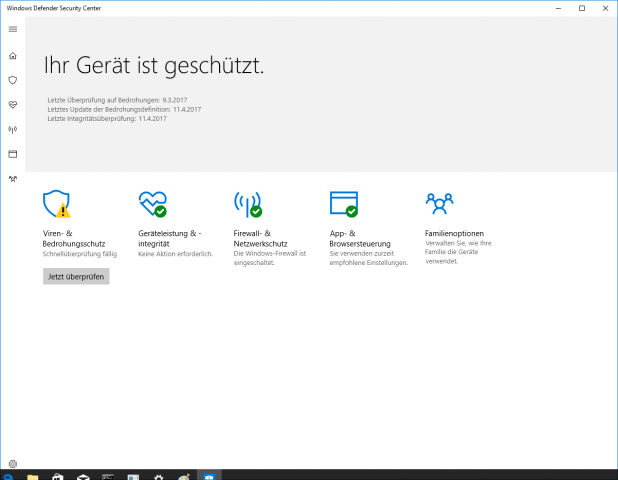Open virus protection shield sidebar icon
Image resolution: width=618 pixels, height=480 pixels.
[13, 80]
